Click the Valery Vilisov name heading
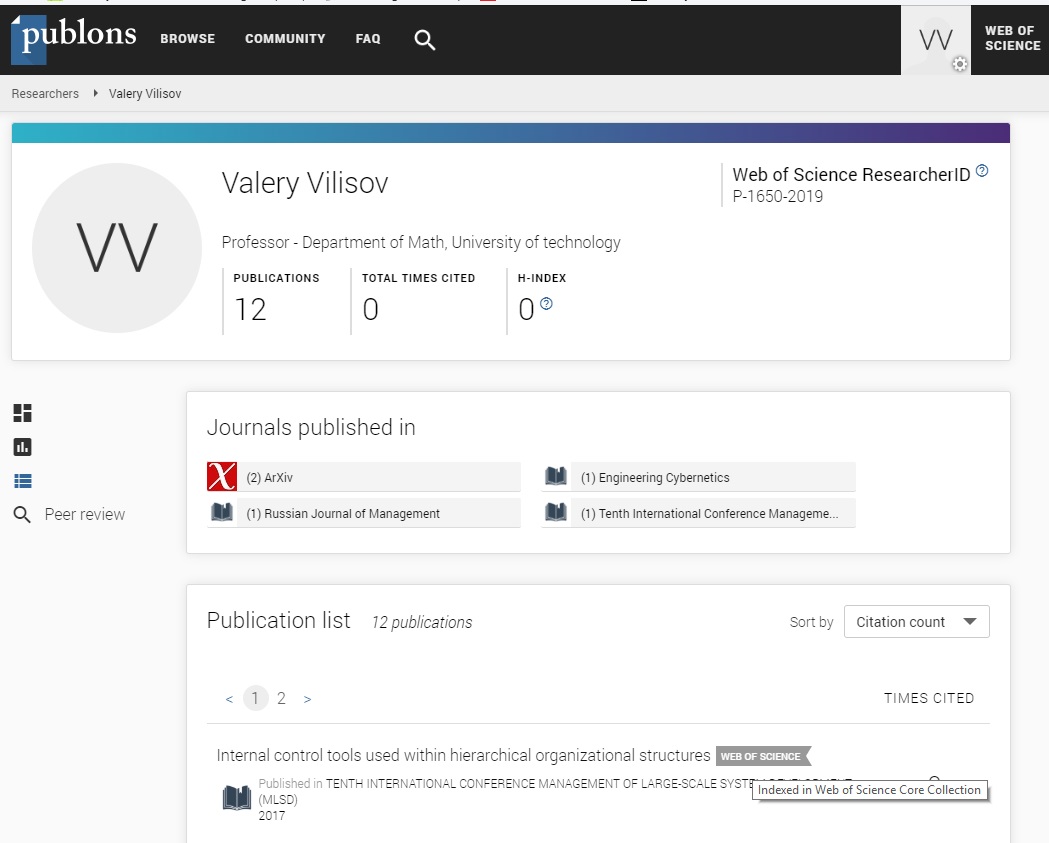The image size is (1049, 843). pyautogui.click(x=304, y=183)
